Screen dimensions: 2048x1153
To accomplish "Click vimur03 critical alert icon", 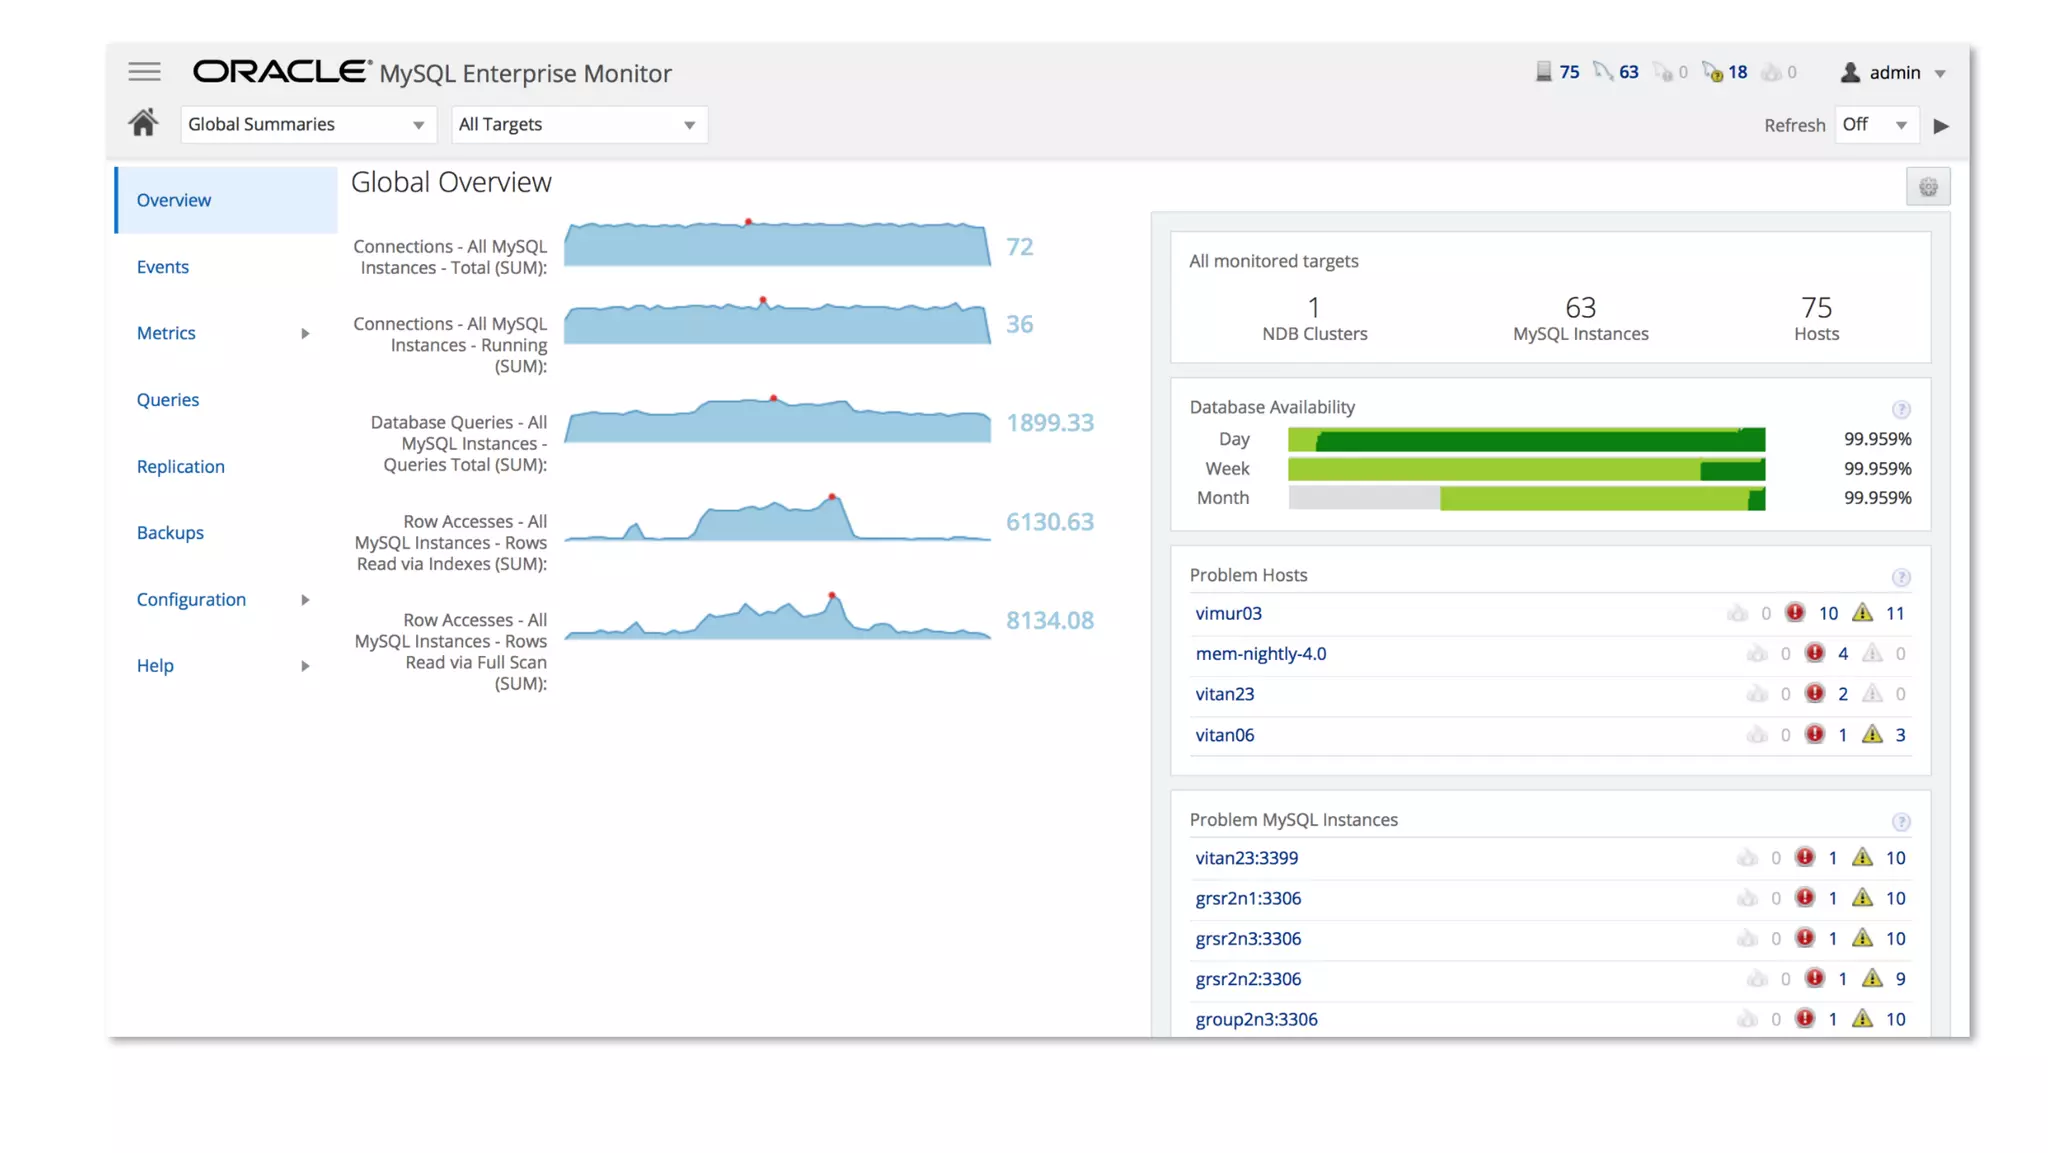I will pos(1795,613).
